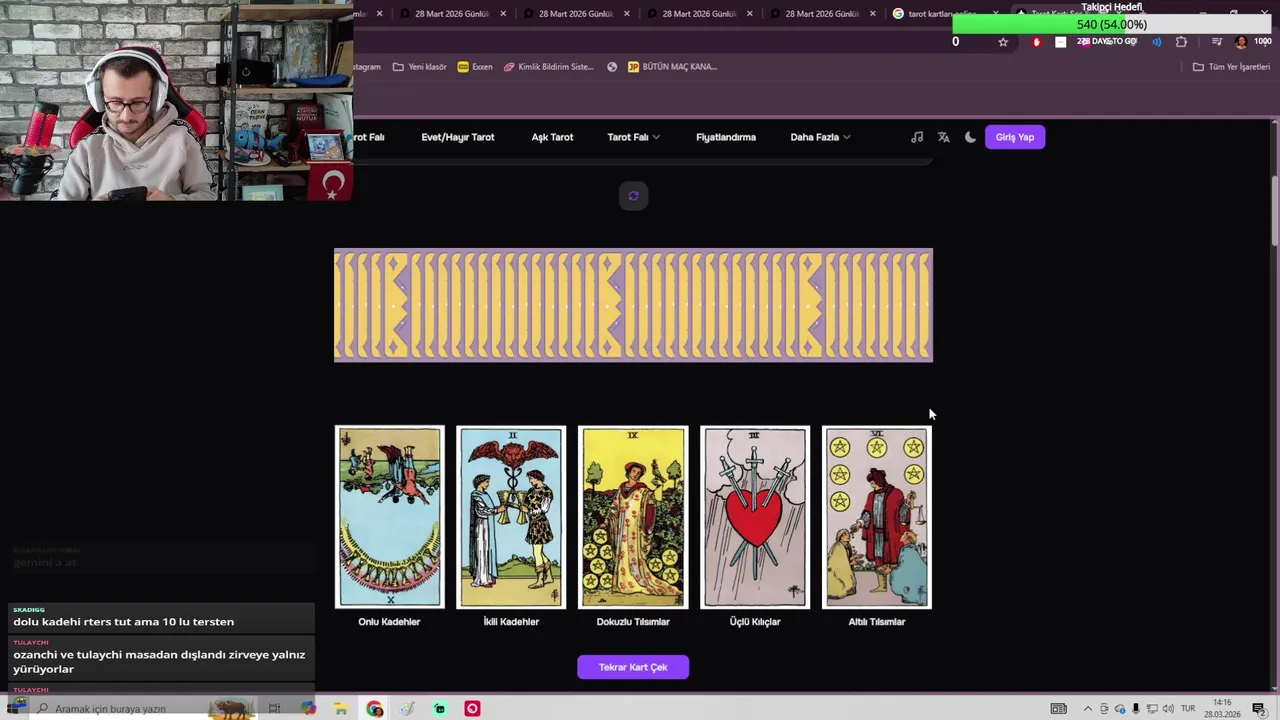Open File Explorer from taskbar
The width and height of the screenshot is (1280, 720).
341,709
